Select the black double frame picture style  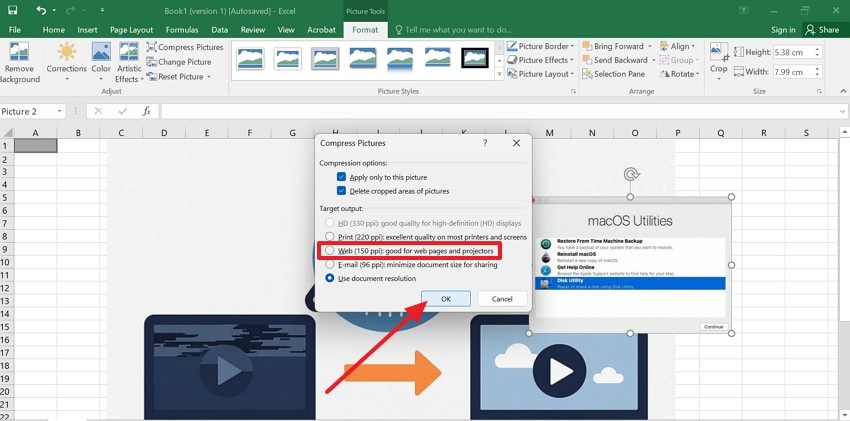[475, 57]
